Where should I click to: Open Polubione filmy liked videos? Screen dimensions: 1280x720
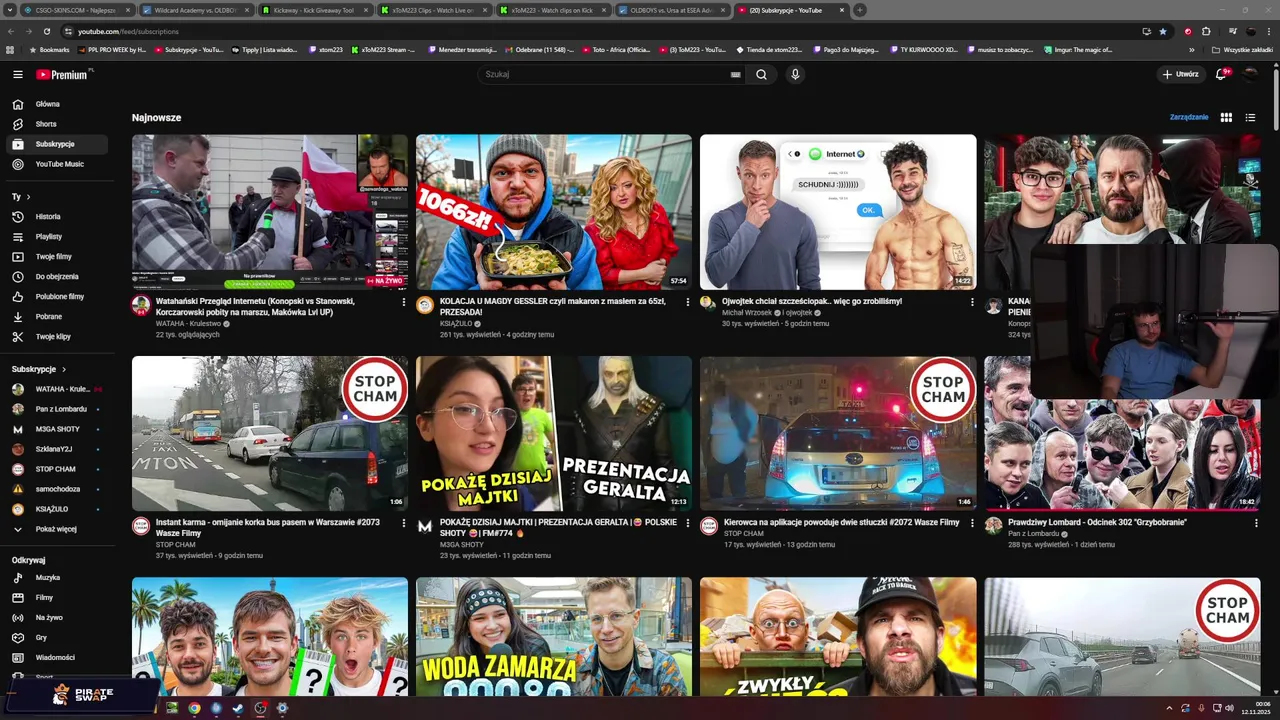(58, 296)
